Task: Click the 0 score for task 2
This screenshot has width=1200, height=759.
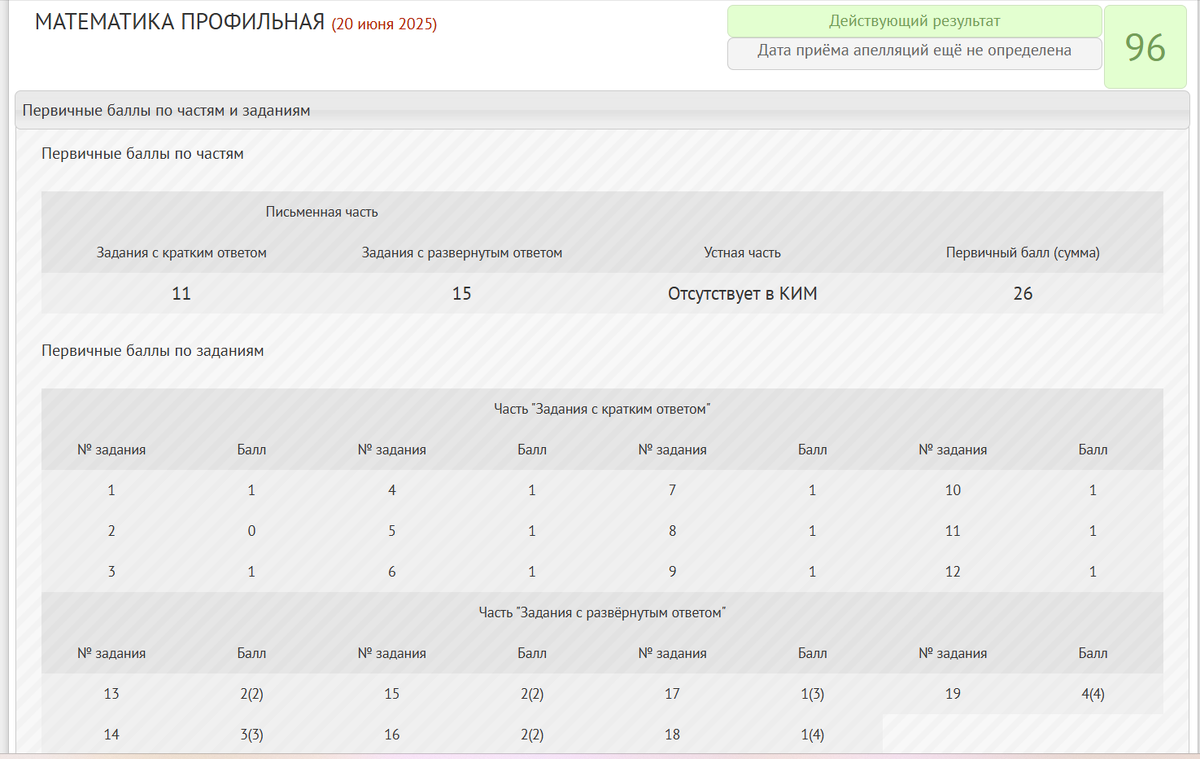Action: click(x=252, y=531)
